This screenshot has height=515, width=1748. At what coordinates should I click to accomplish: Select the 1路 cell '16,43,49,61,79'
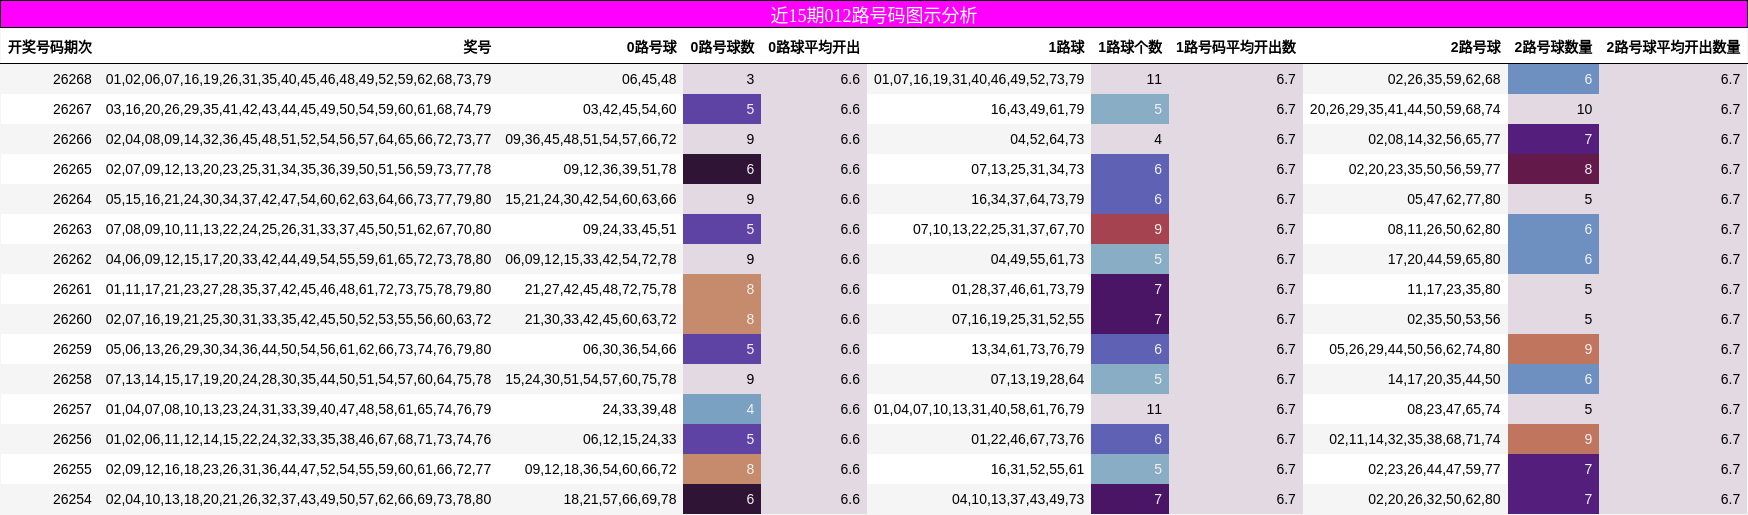click(x=1037, y=109)
